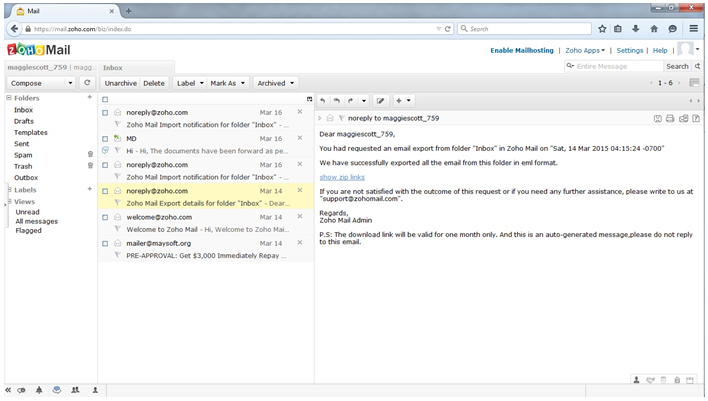Expand message header details triangle
Viewport: 708px width, 401px height.
point(320,118)
